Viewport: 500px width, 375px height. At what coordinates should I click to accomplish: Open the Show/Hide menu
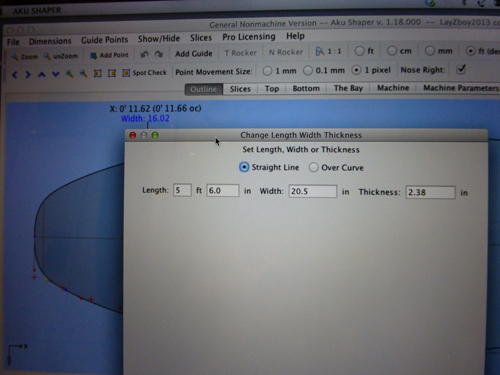click(159, 39)
